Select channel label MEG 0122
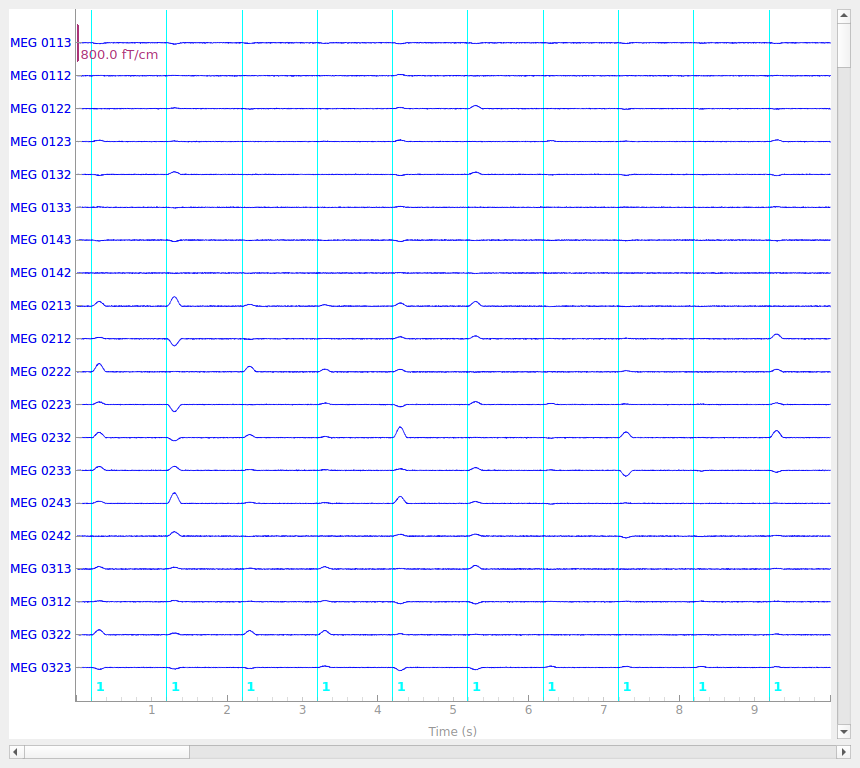The image size is (860, 768). pyautogui.click(x=41, y=109)
